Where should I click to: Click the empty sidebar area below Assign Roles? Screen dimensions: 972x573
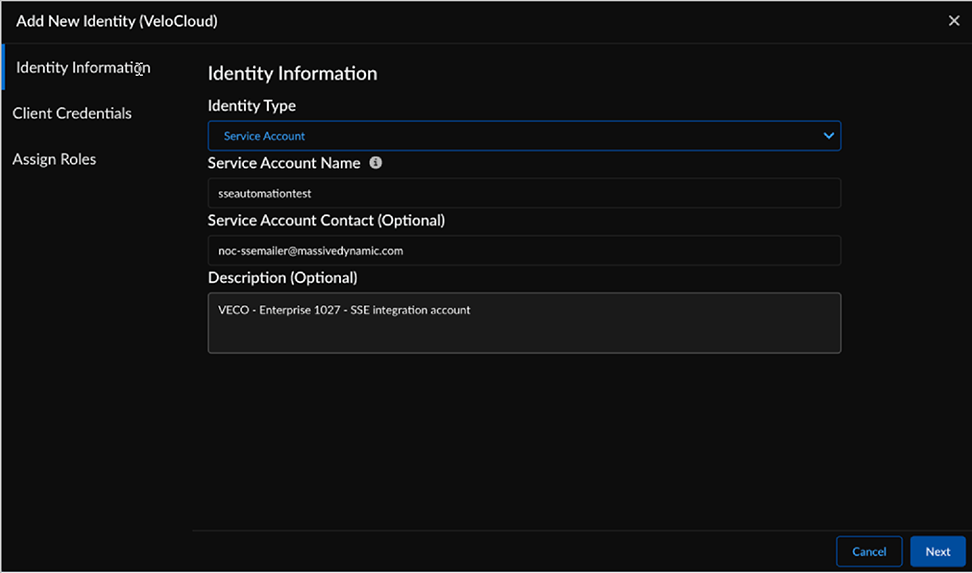point(95,350)
